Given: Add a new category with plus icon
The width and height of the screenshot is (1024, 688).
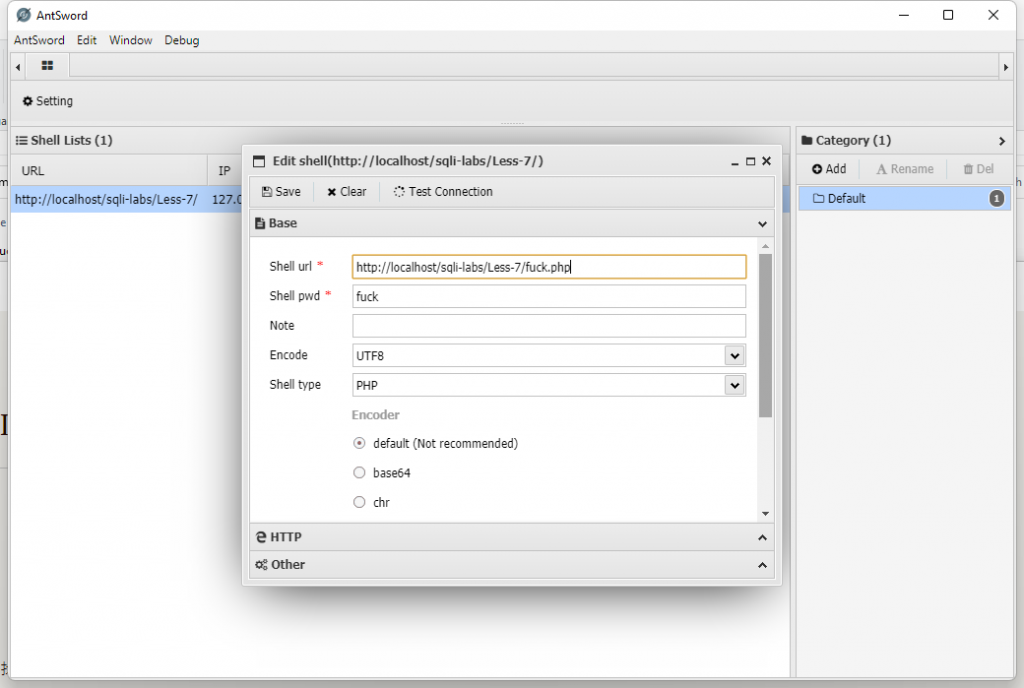Looking at the screenshot, I should click(817, 169).
